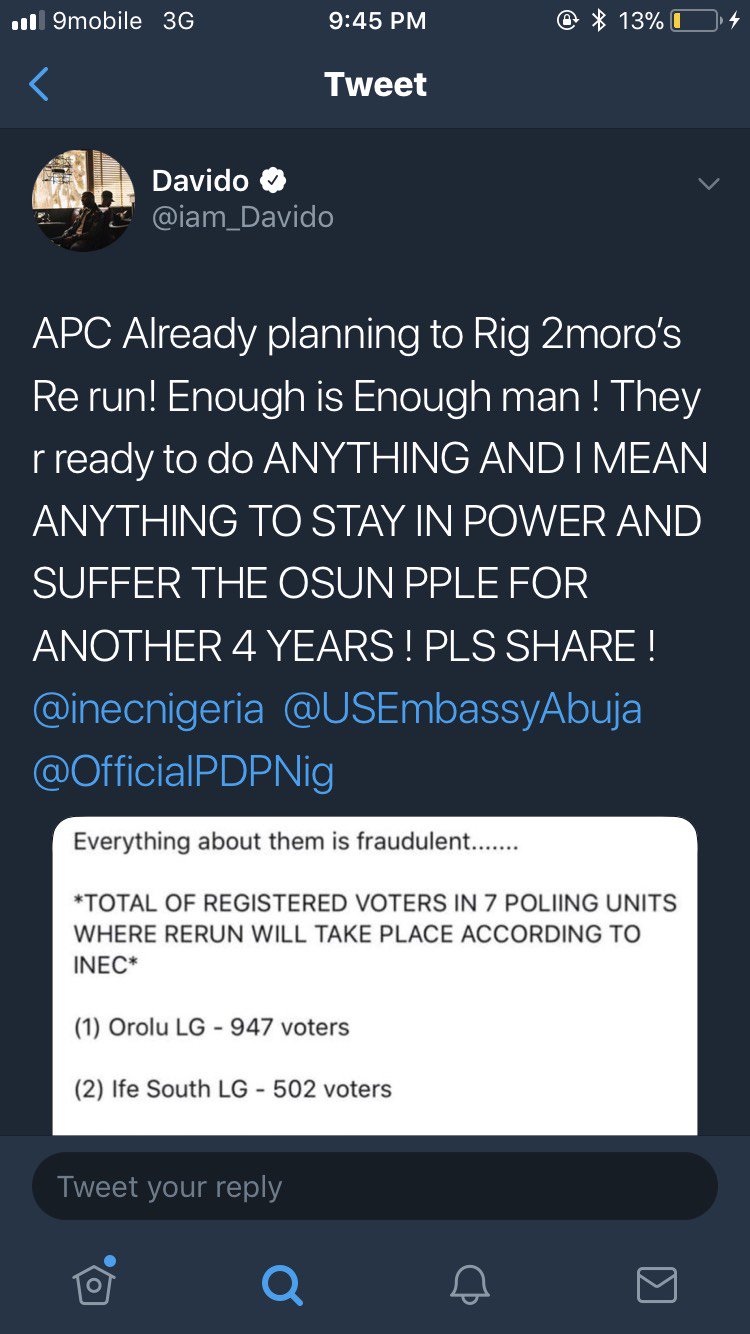Open the @inecnigeria mention
The width and height of the screenshot is (750, 1334).
(148, 709)
